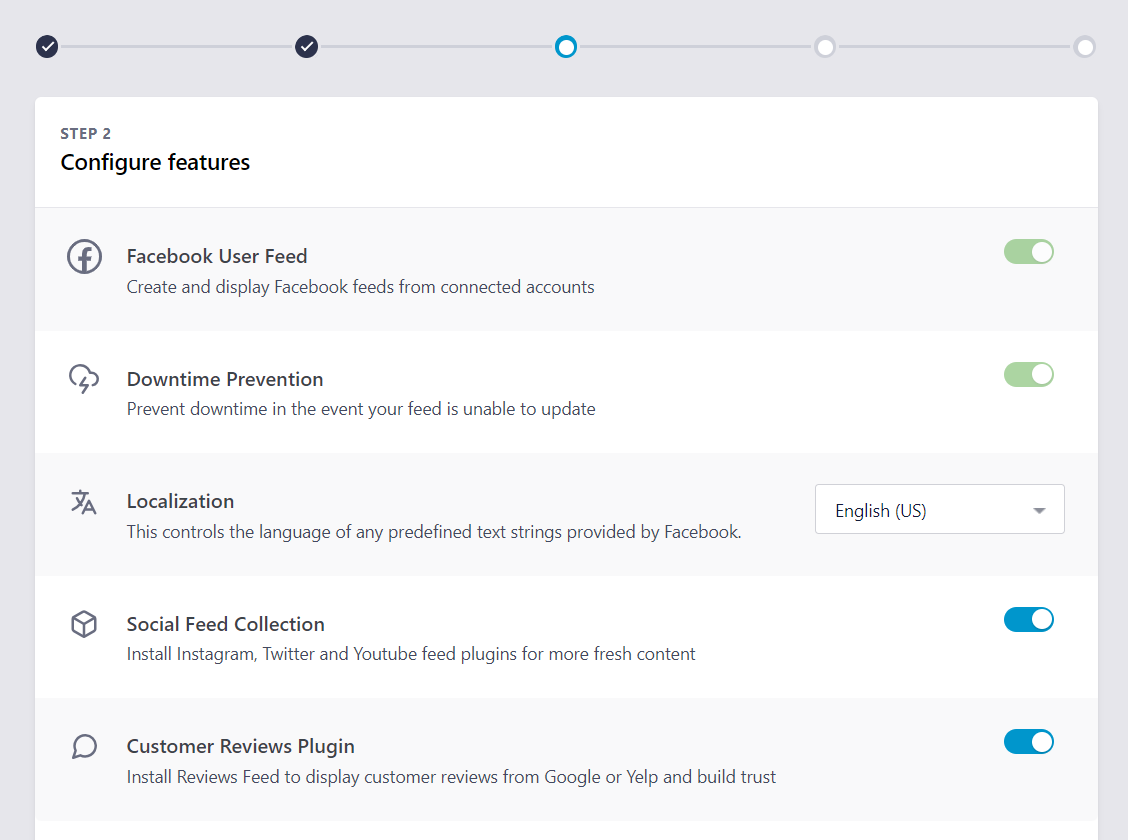
Task: Turn off Customer Reviews Plugin toggle
Action: (1028, 742)
